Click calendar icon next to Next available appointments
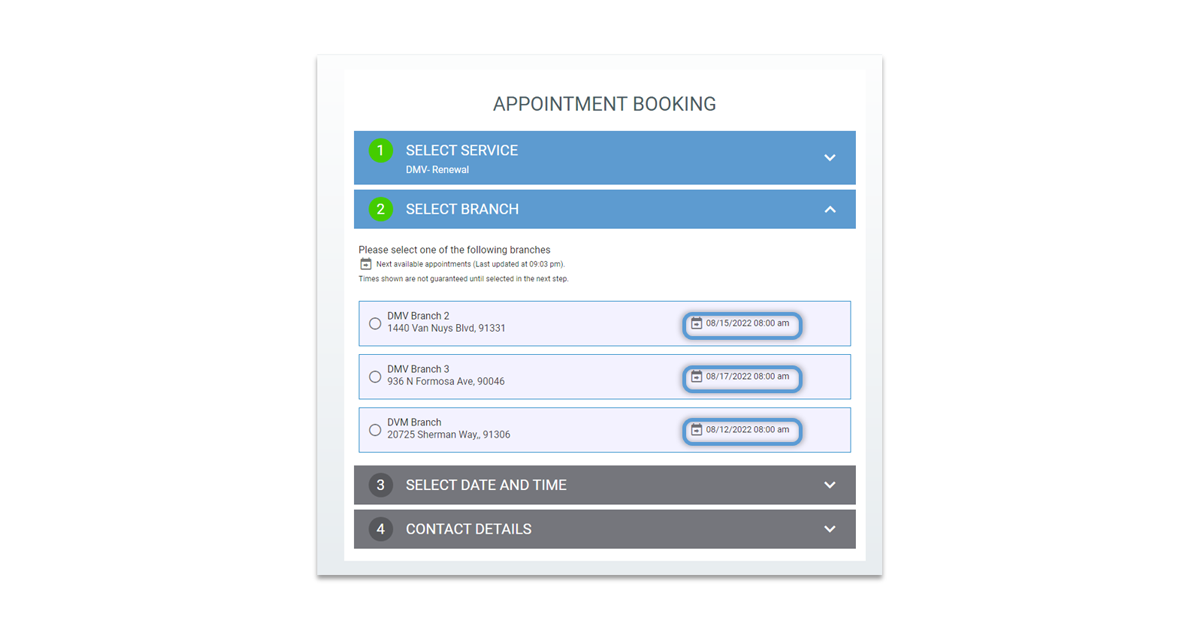The height and width of the screenshot is (628, 1200). pos(366,264)
